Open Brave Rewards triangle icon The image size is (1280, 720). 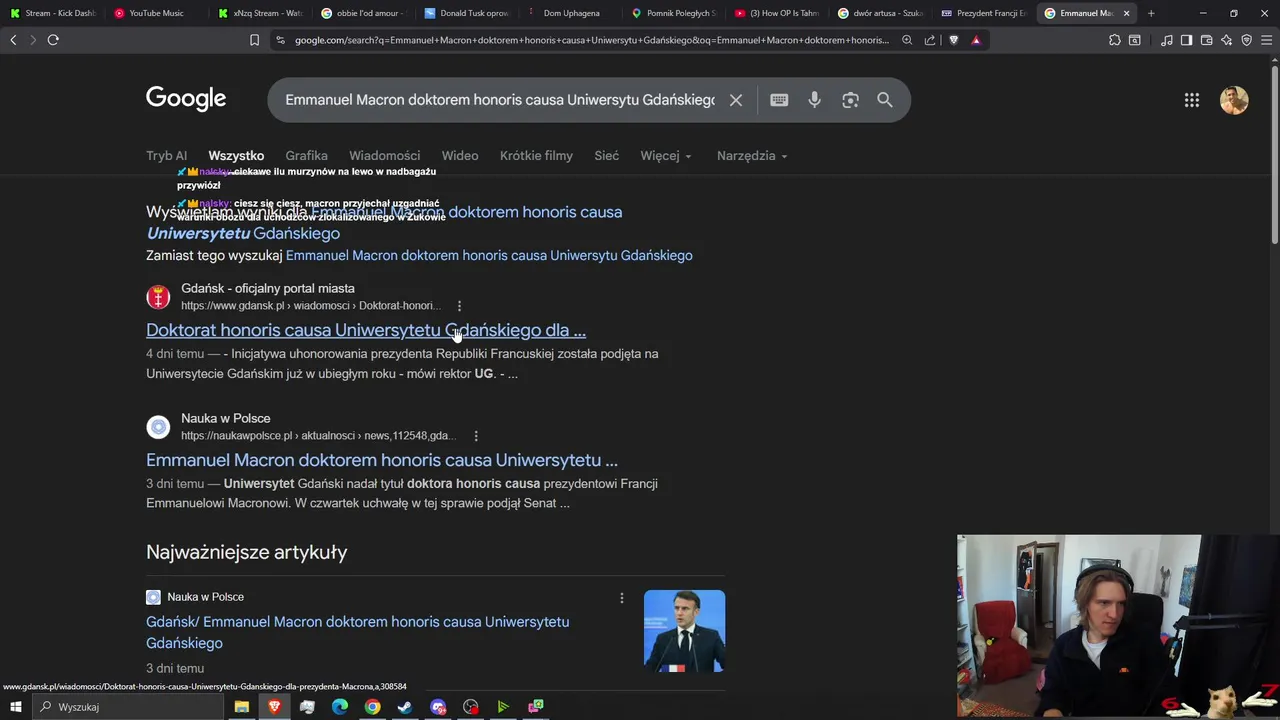click(976, 40)
